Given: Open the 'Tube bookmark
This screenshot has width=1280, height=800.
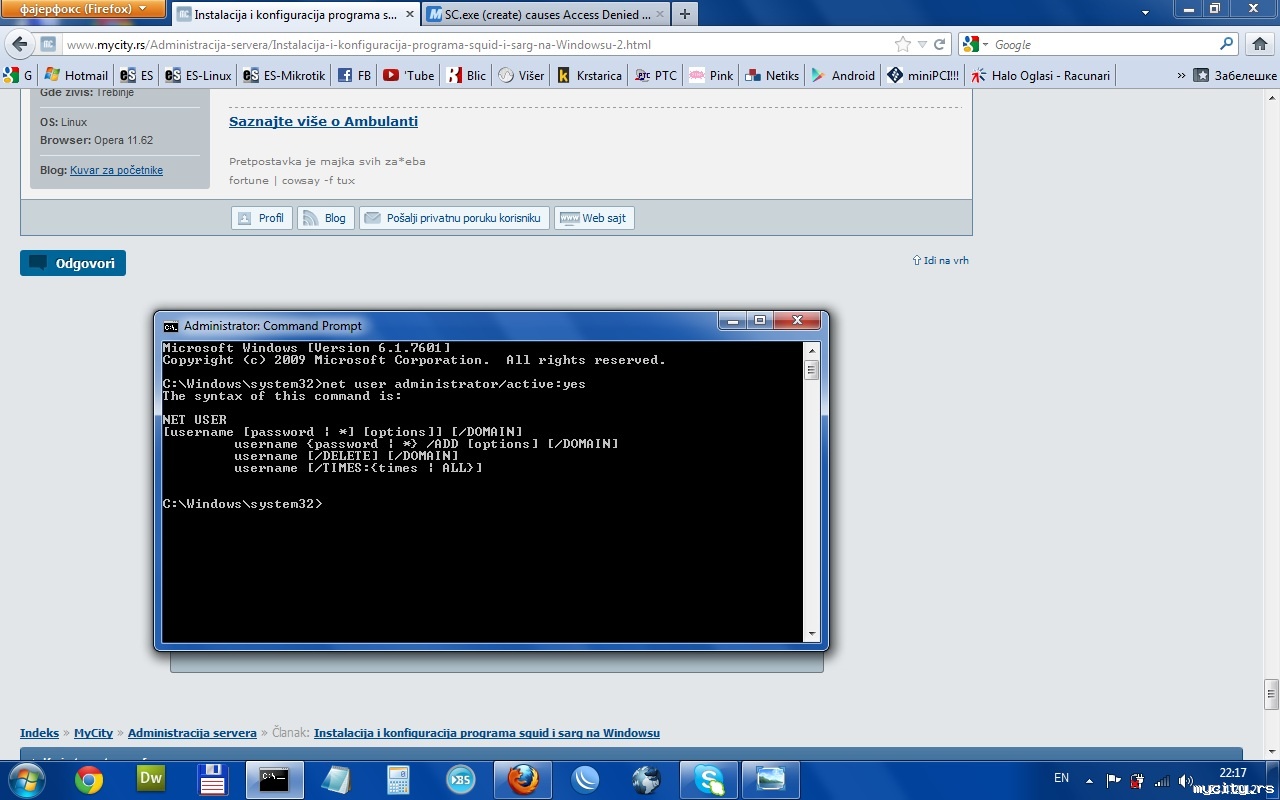Looking at the screenshot, I should (x=409, y=75).
